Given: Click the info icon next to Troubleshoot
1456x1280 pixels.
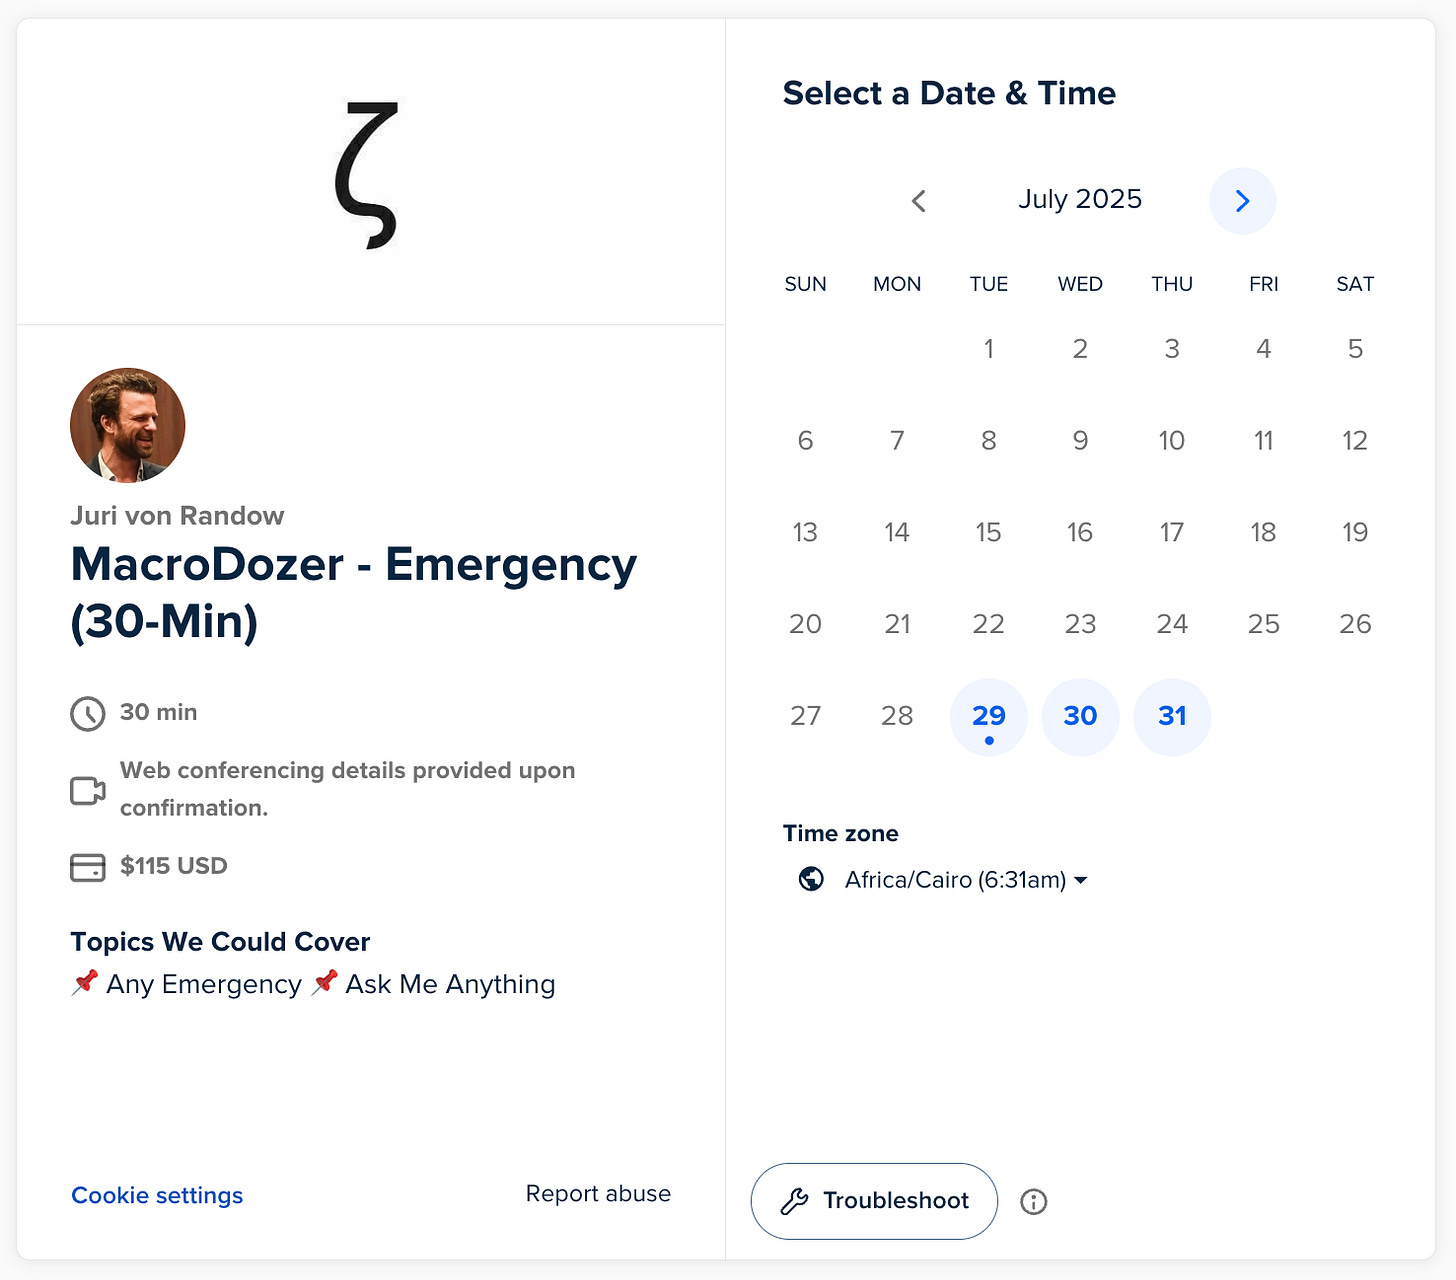Looking at the screenshot, I should pos(1033,1201).
